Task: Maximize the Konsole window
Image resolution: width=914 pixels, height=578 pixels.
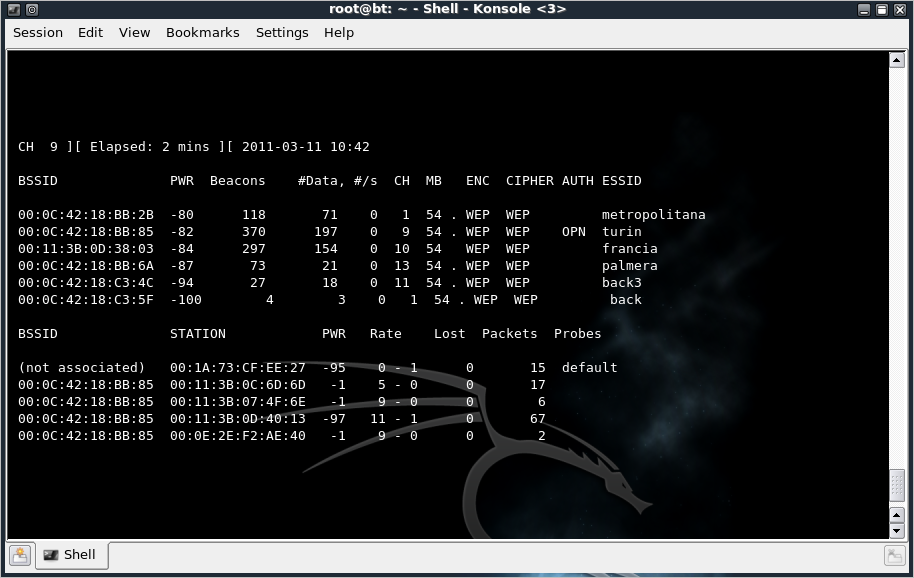Action: coord(882,9)
